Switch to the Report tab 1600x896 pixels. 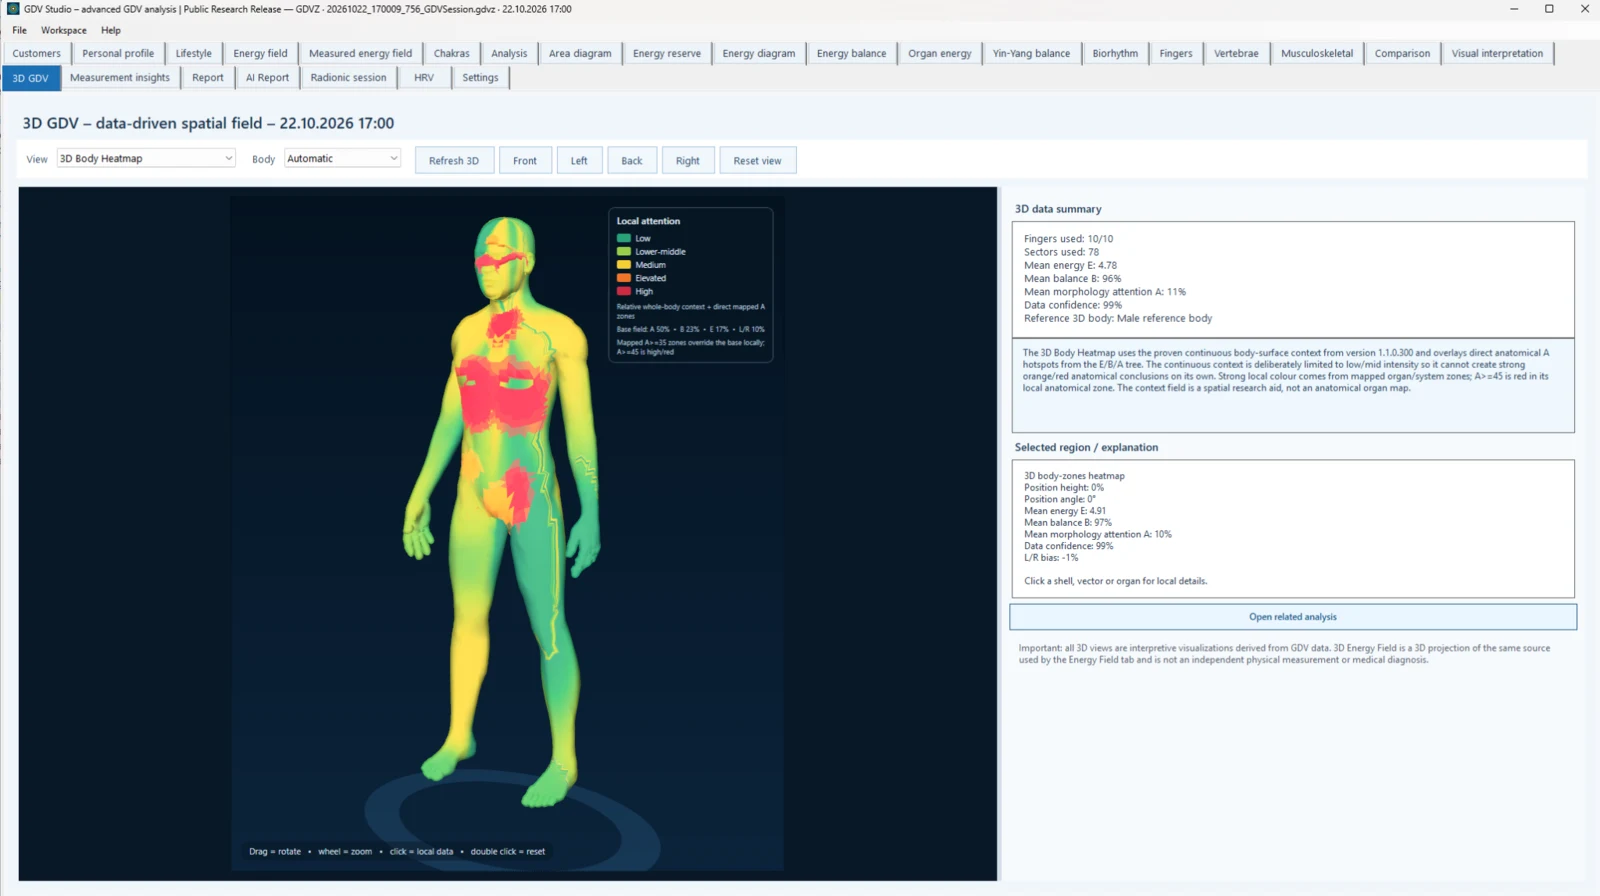point(208,78)
